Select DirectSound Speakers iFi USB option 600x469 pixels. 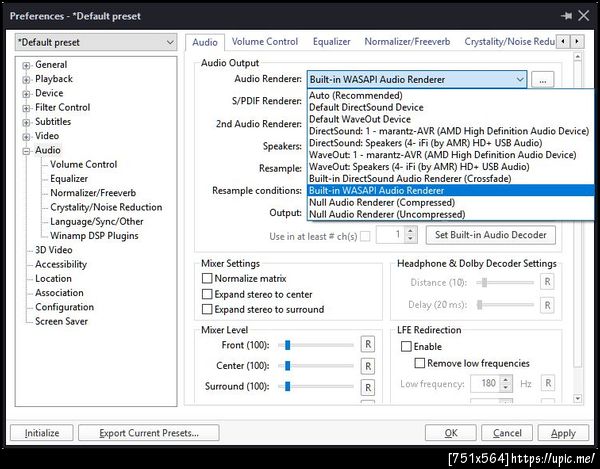[x=450, y=143]
